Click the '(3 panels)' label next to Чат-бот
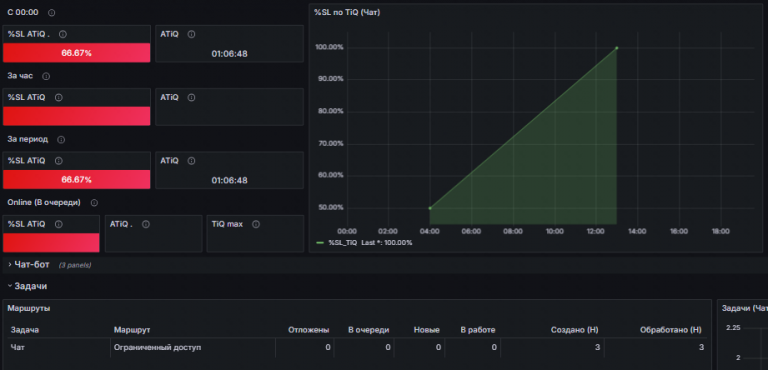Screen dimensions: 768x370 [x=75, y=265]
